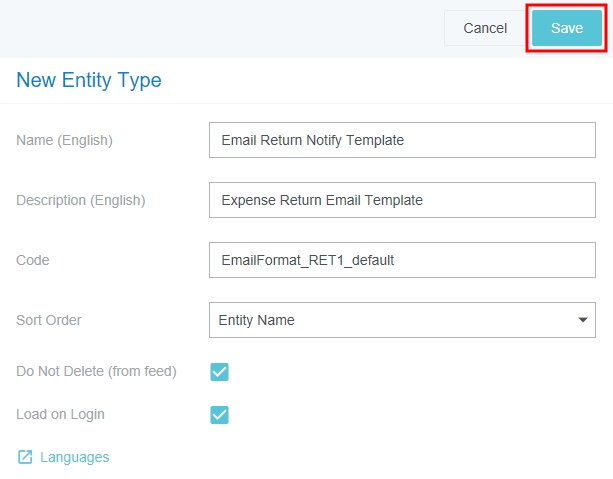Click the 'Description (English)' label
This screenshot has width=613, height=479.
point(80,200)
